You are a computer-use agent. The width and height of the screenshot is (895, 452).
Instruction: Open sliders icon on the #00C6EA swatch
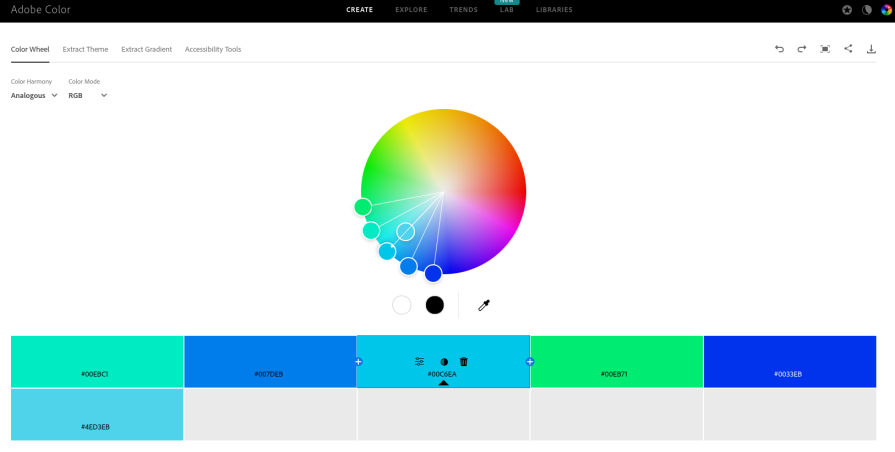point(420,361)
